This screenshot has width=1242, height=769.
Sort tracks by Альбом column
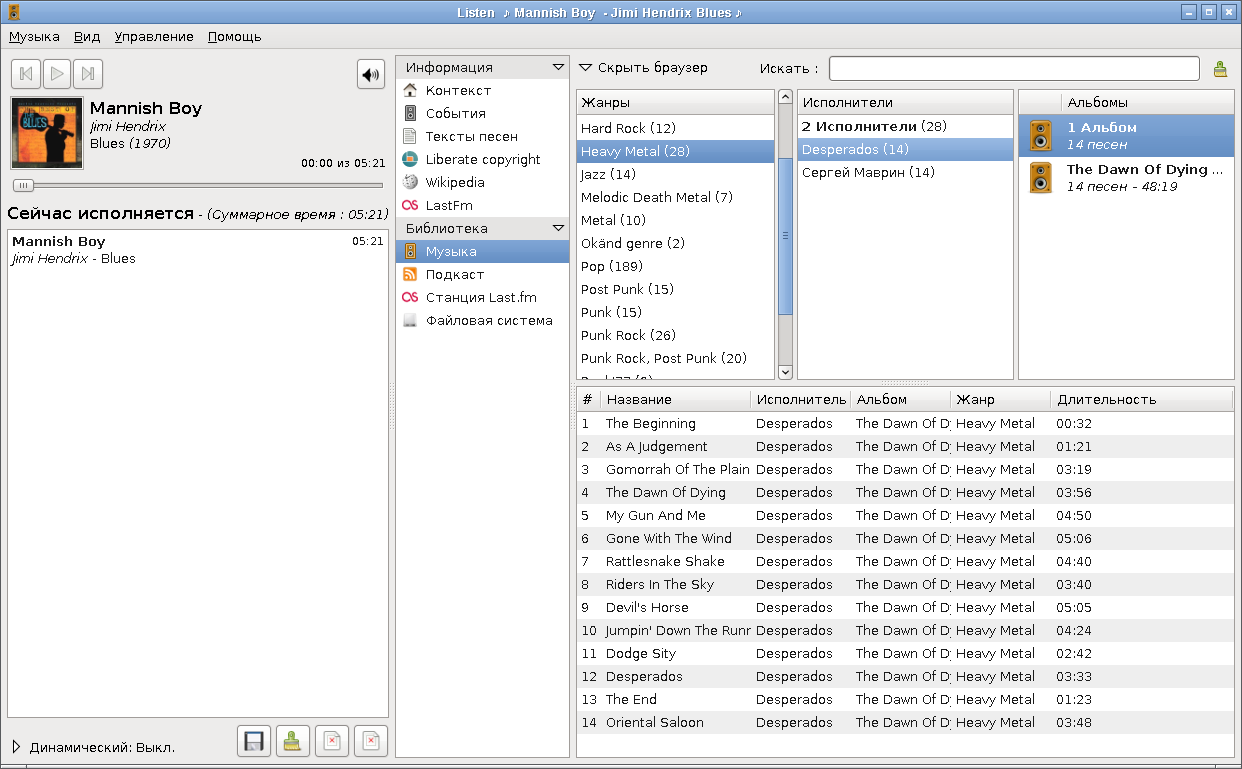(x=900, y=399)
